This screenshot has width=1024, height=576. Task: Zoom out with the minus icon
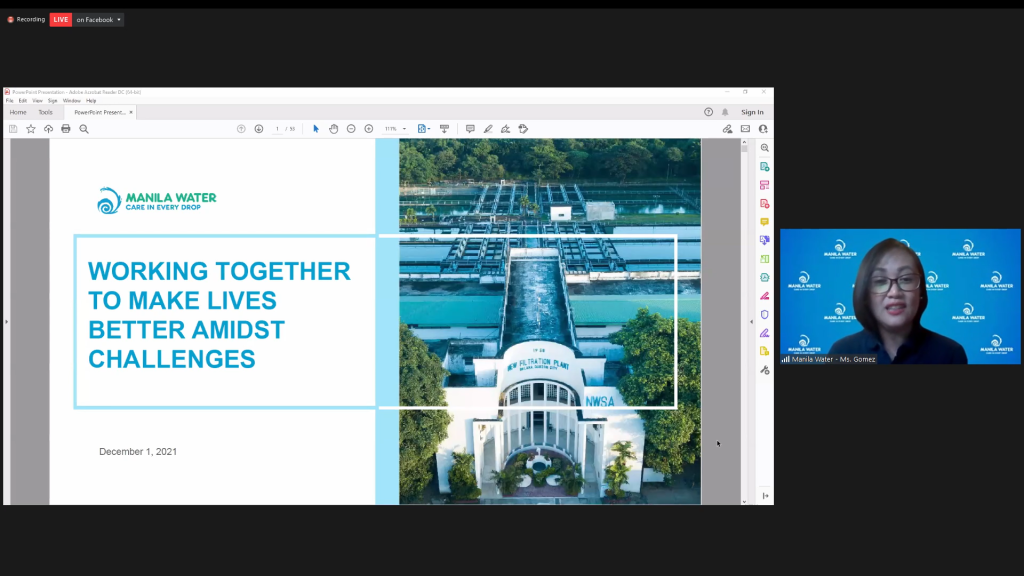(x=351, y=129)
